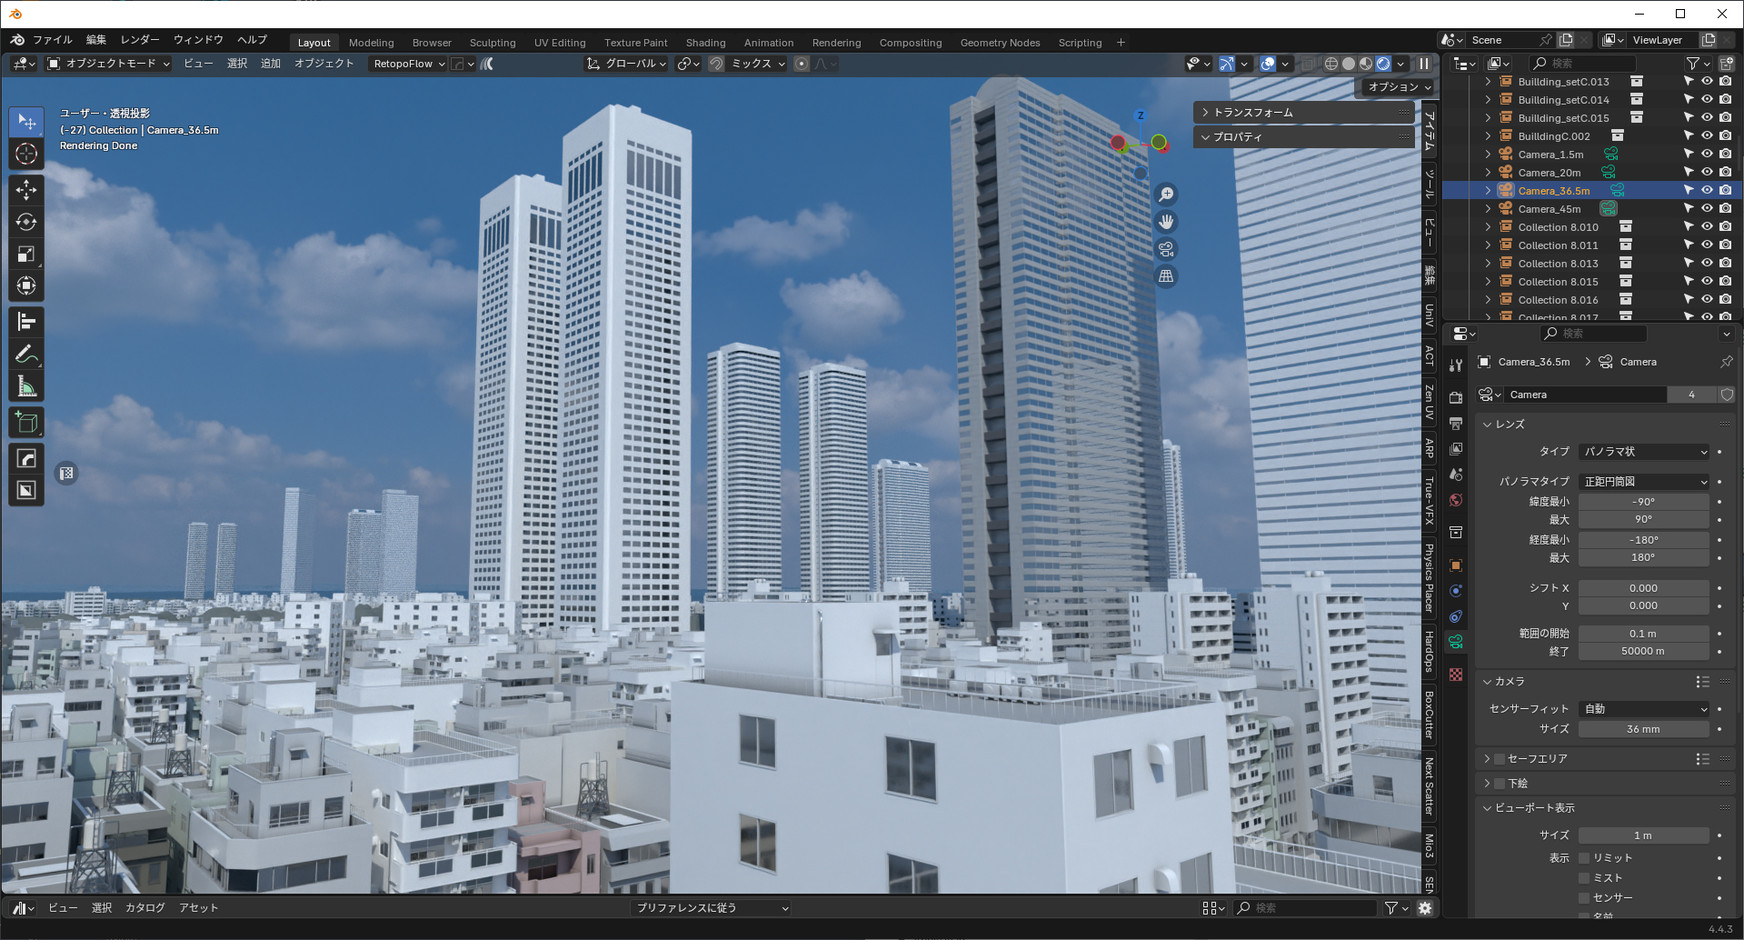Open the レンダー menu
1744x940 pixels.
pyautogui.click(x=139, y=40)
